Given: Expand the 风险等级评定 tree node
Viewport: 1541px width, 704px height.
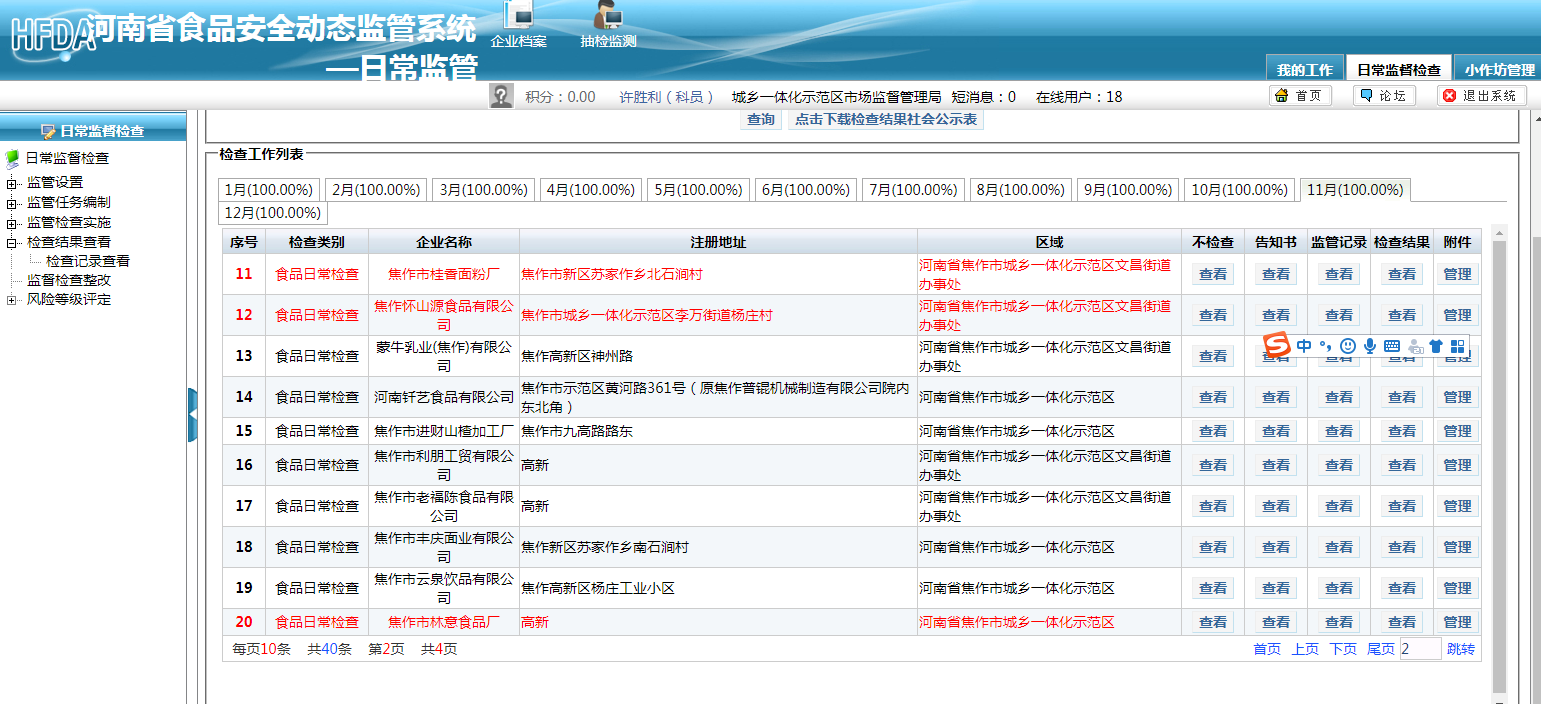Looking at the screenshot, I should click(x=11, y=300).
